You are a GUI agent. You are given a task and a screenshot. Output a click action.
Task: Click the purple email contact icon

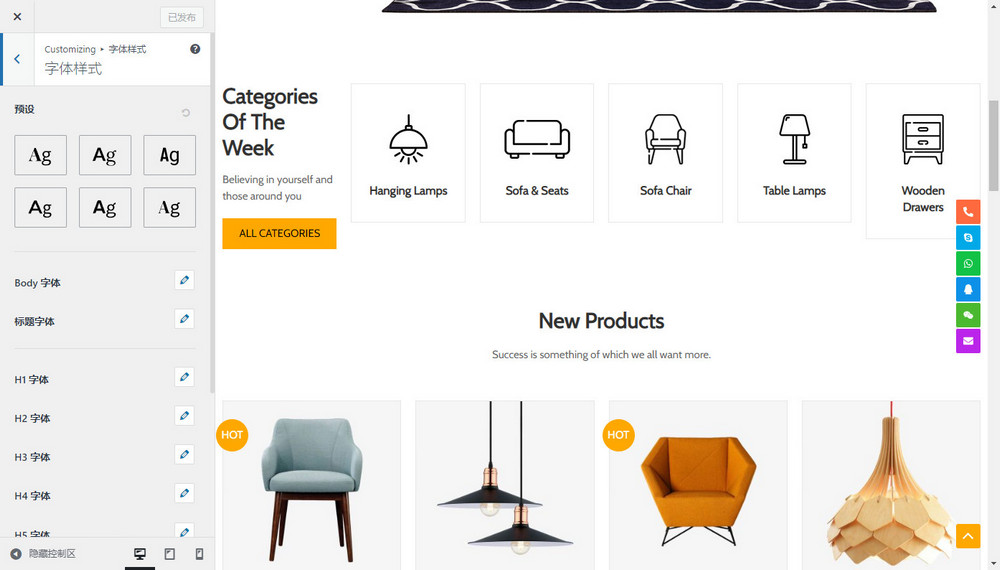(967, 341)
